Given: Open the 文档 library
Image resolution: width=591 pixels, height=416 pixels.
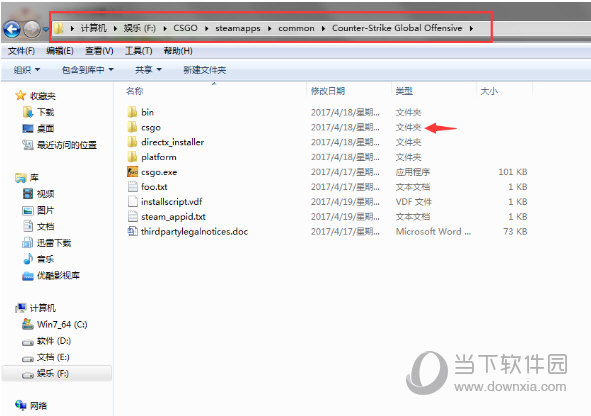Looking at the screenshot, I should [x=39, y=226].
